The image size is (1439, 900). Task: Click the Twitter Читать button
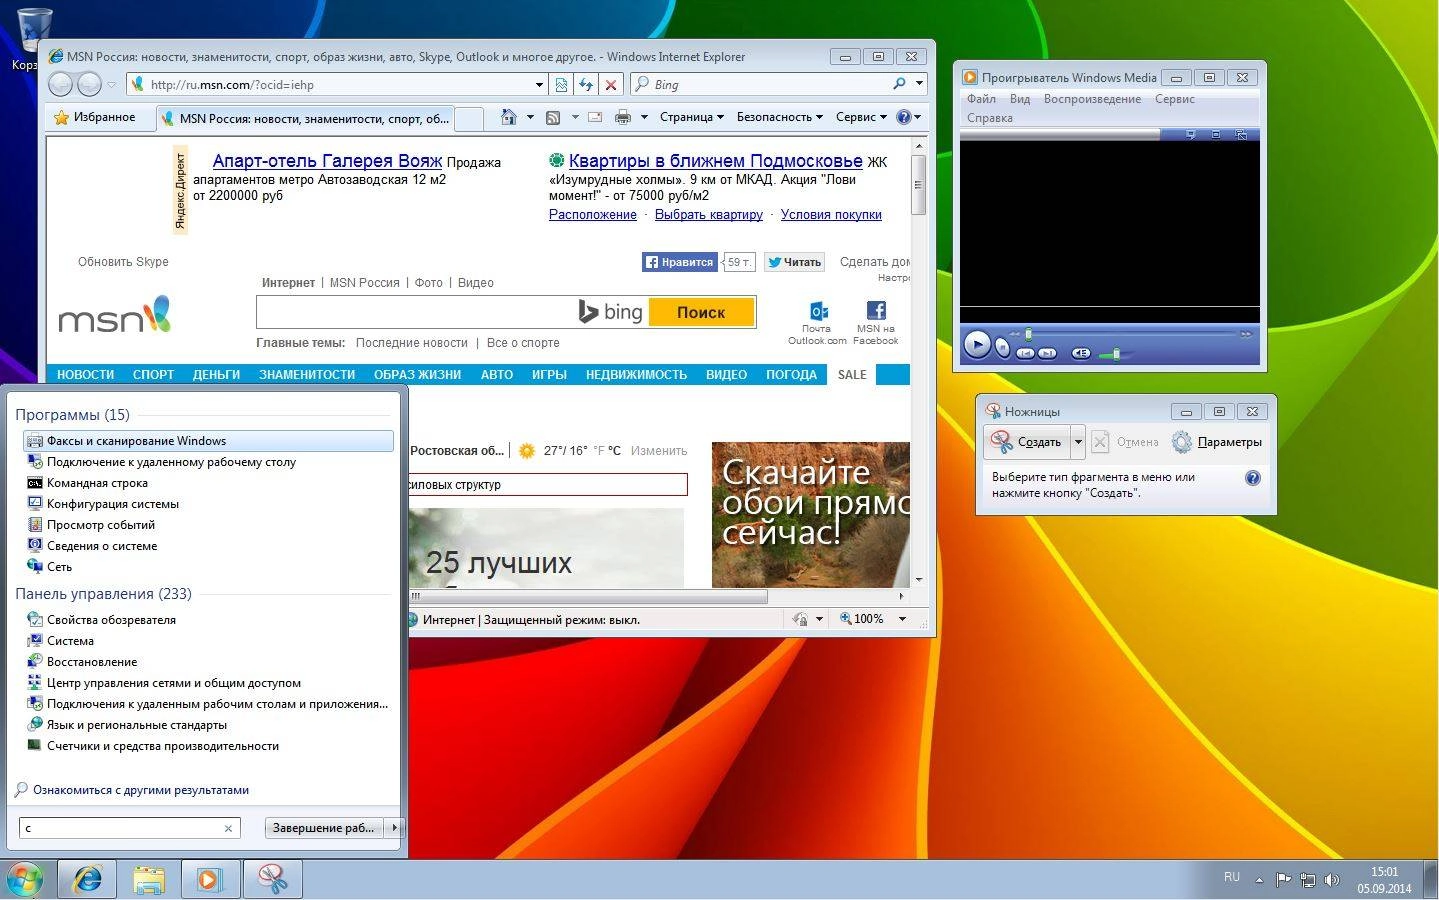coord(794,262)
